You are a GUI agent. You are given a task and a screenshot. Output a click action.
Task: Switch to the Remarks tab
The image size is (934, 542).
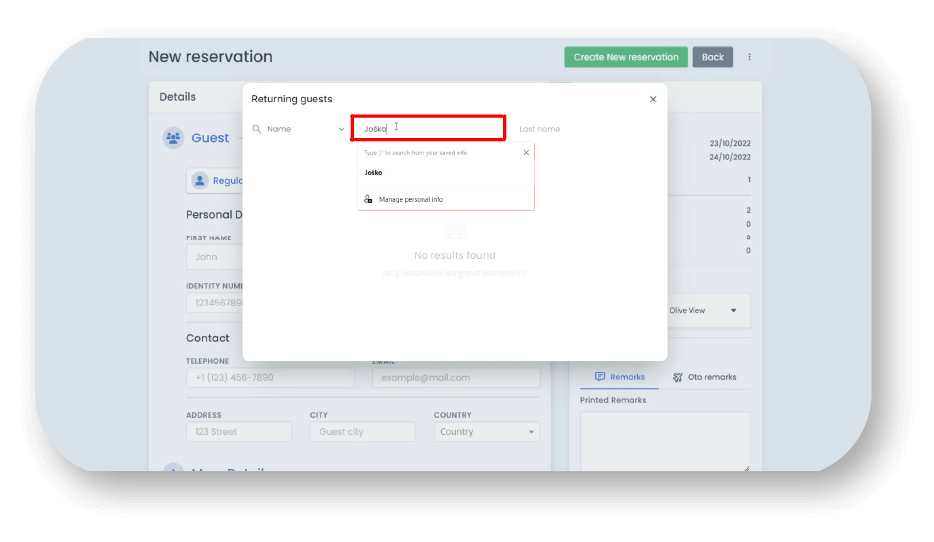[x=619, y=377]
